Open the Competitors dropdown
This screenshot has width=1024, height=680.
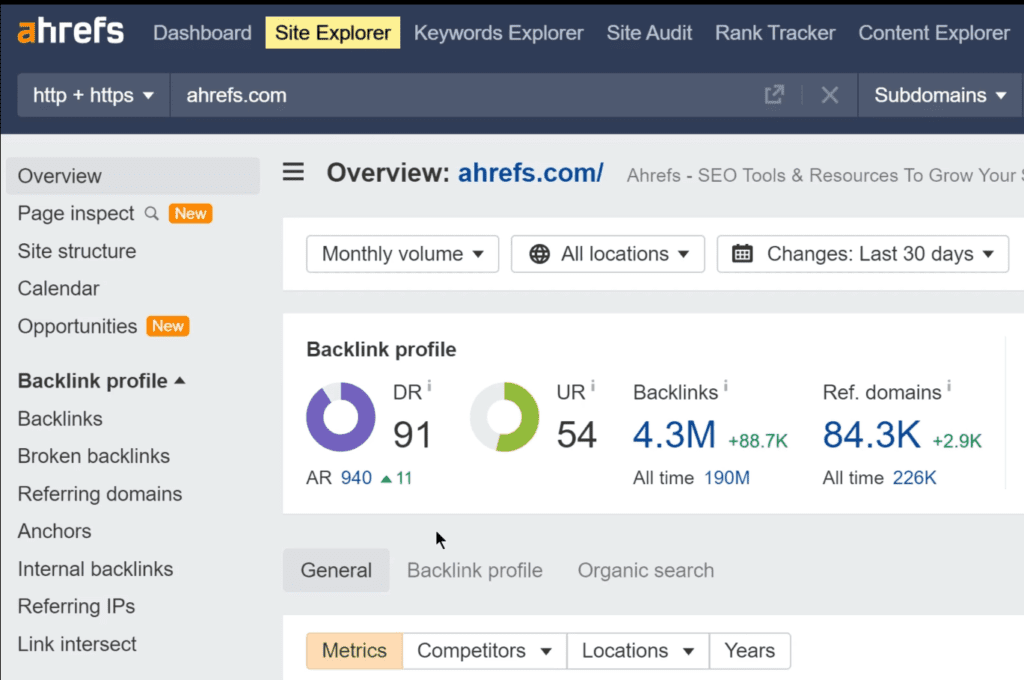485,651
